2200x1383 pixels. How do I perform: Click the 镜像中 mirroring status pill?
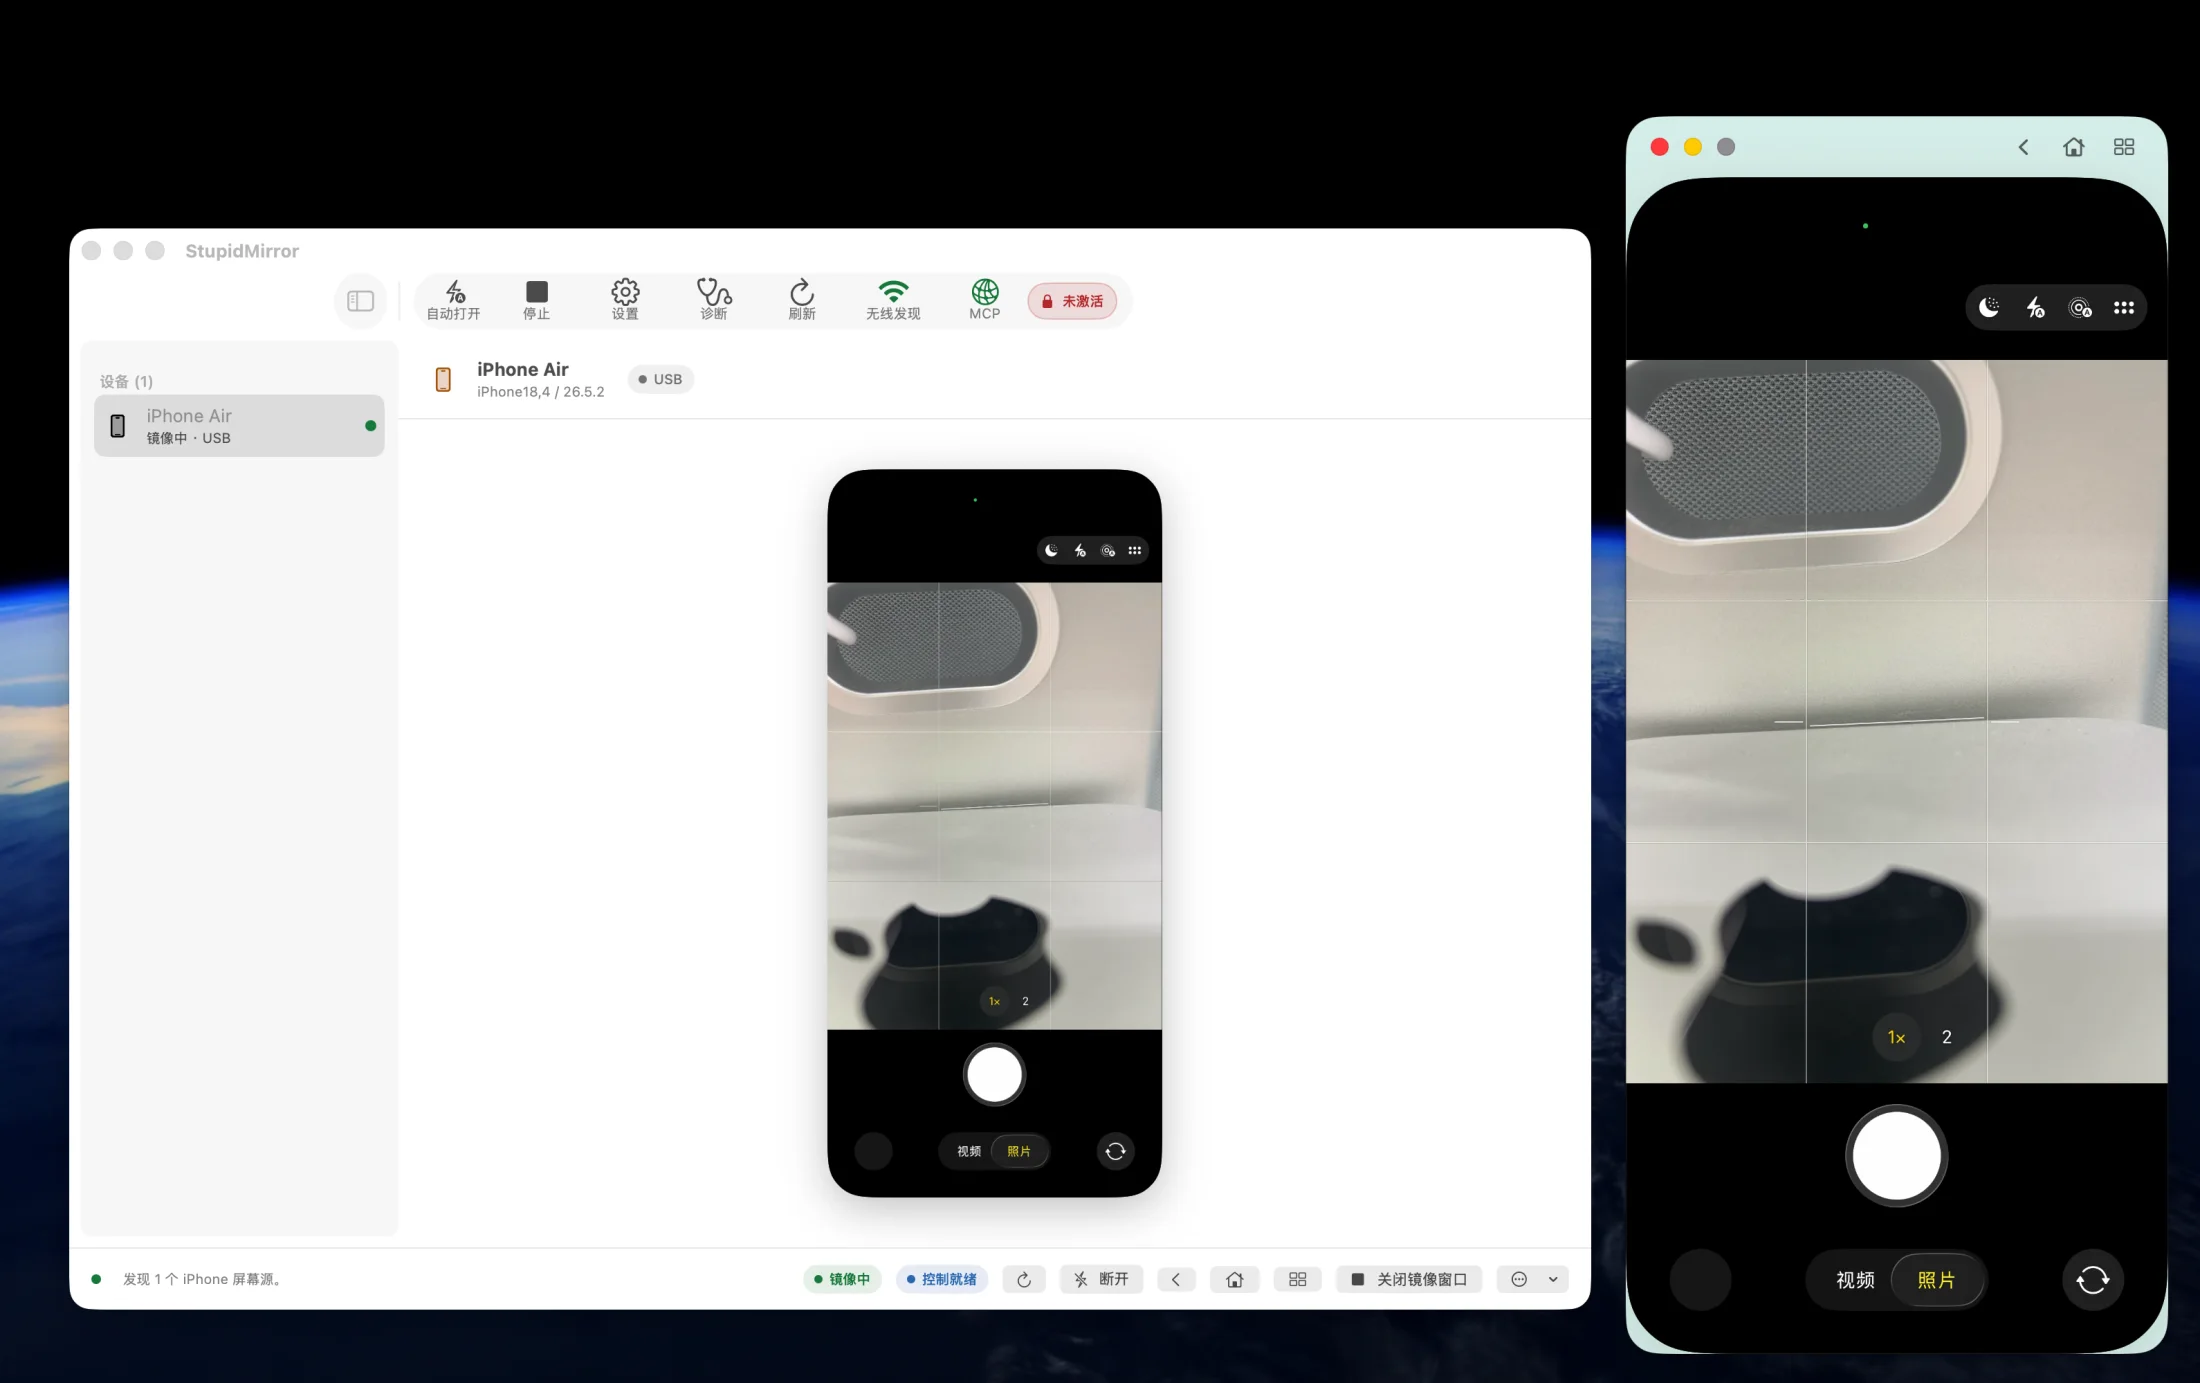coord(842,1279)
